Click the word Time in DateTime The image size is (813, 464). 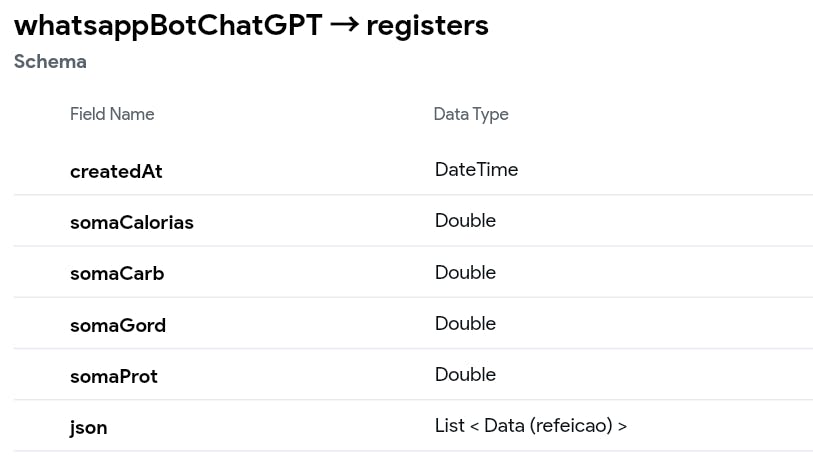(498, 170)
